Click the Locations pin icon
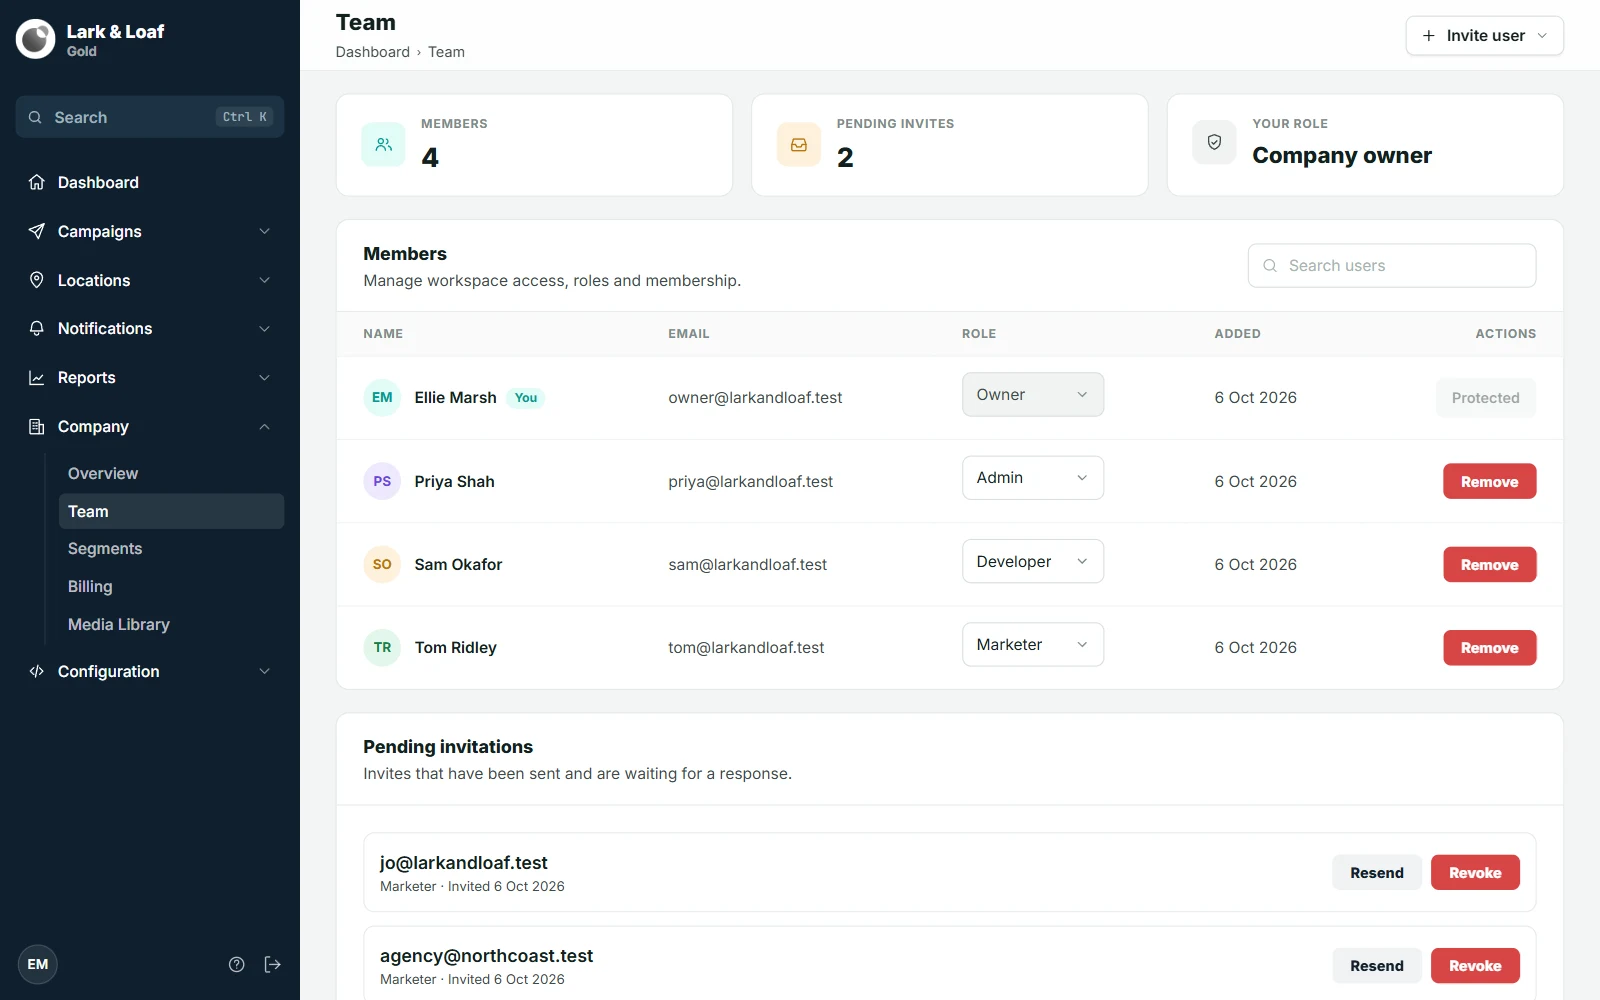 [x=37, y=280]
